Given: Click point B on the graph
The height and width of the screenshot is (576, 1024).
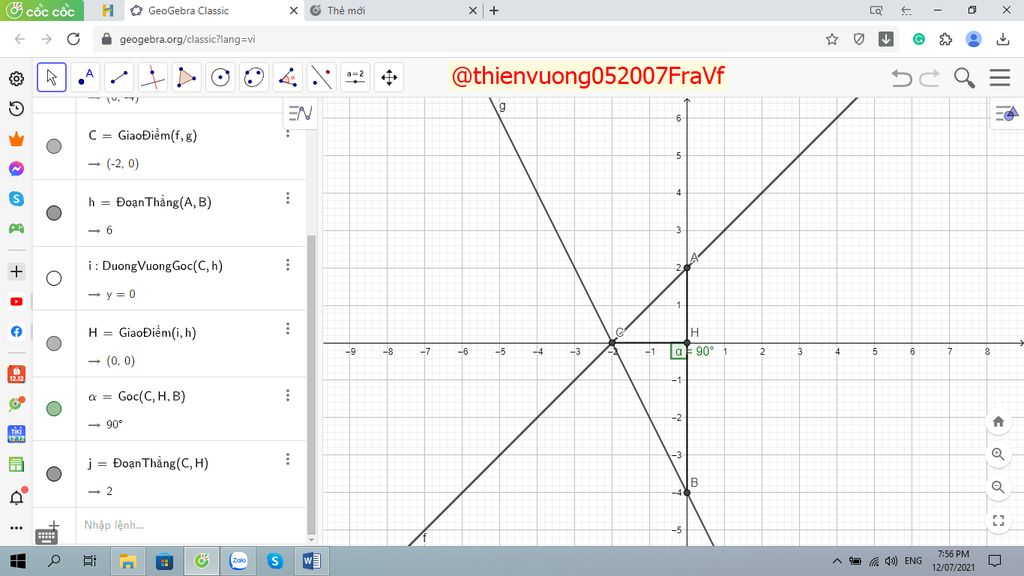Looking at the screenshot, I should [687, 493].
